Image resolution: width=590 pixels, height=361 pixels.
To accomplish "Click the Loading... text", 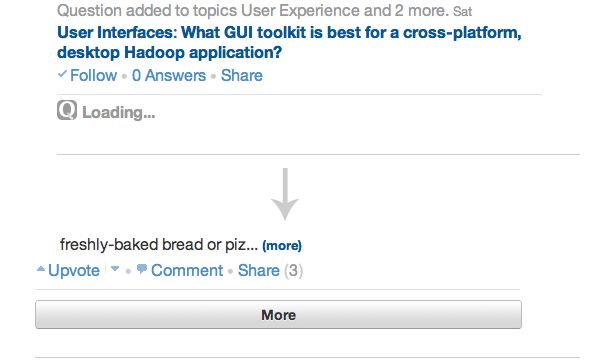I will pyautogui.click(x=119, y=112).
